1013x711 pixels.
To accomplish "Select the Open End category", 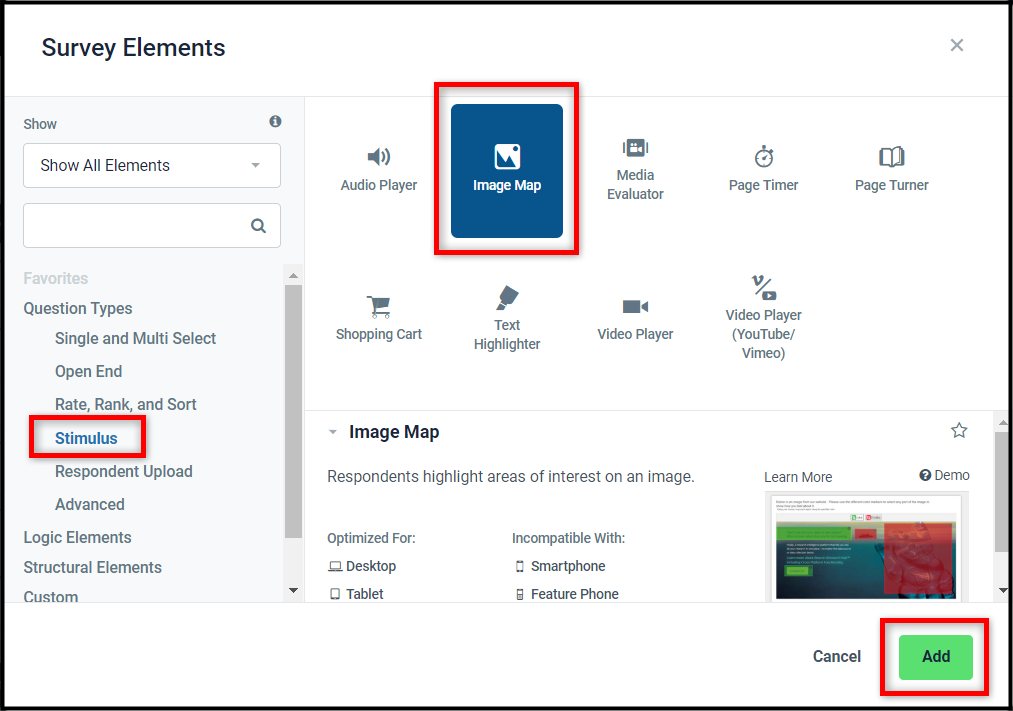I will point(89,371).
